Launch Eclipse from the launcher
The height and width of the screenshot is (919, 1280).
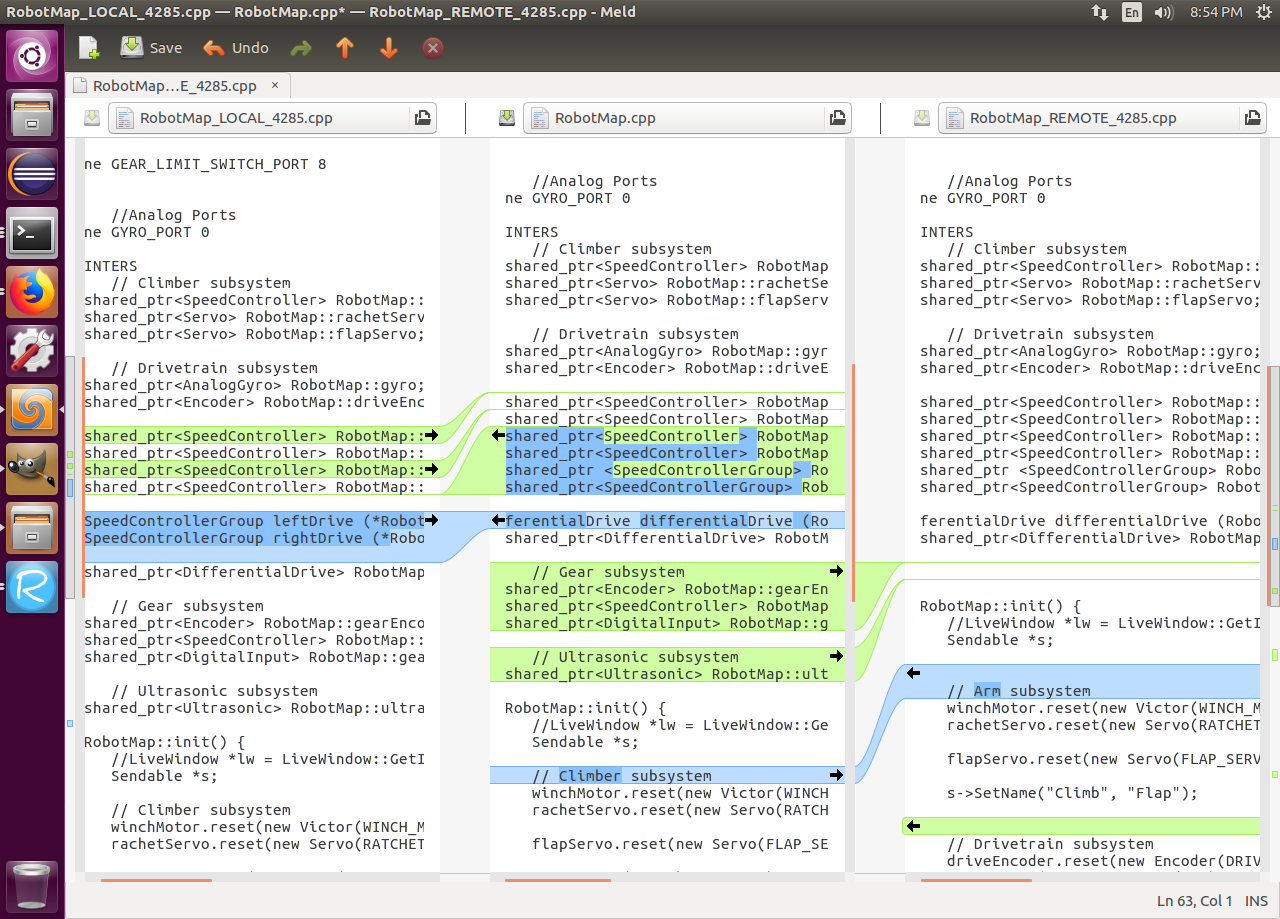pyautogui.click(x=32, y=175)
